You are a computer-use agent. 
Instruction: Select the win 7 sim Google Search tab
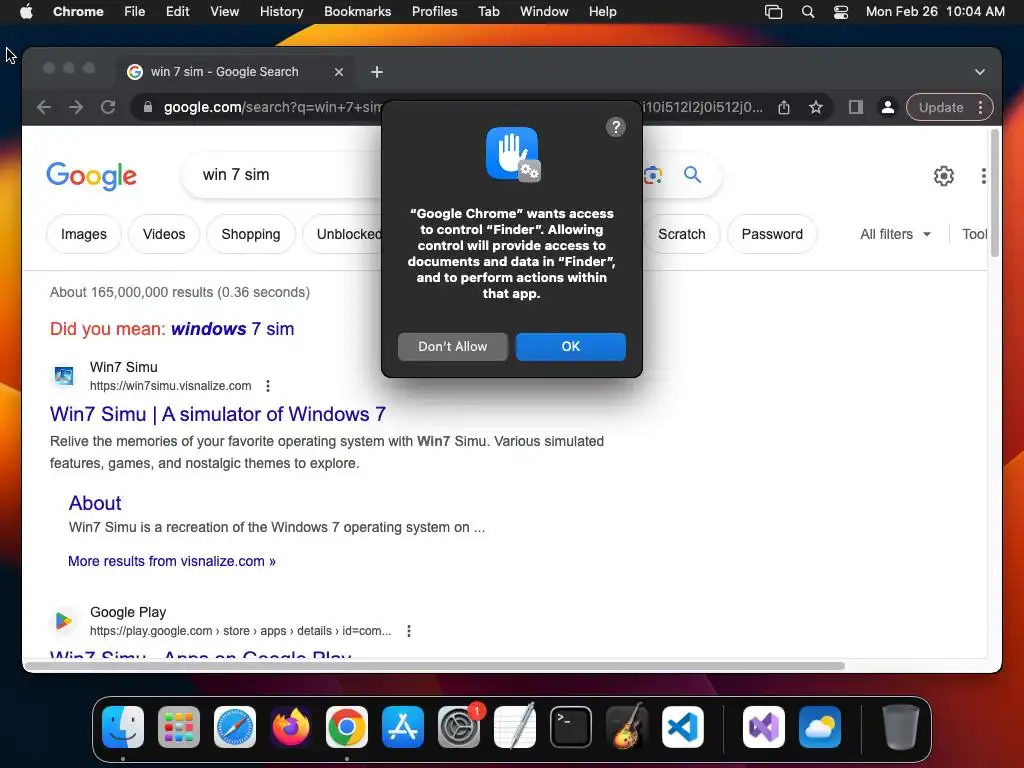pos(235,72)
